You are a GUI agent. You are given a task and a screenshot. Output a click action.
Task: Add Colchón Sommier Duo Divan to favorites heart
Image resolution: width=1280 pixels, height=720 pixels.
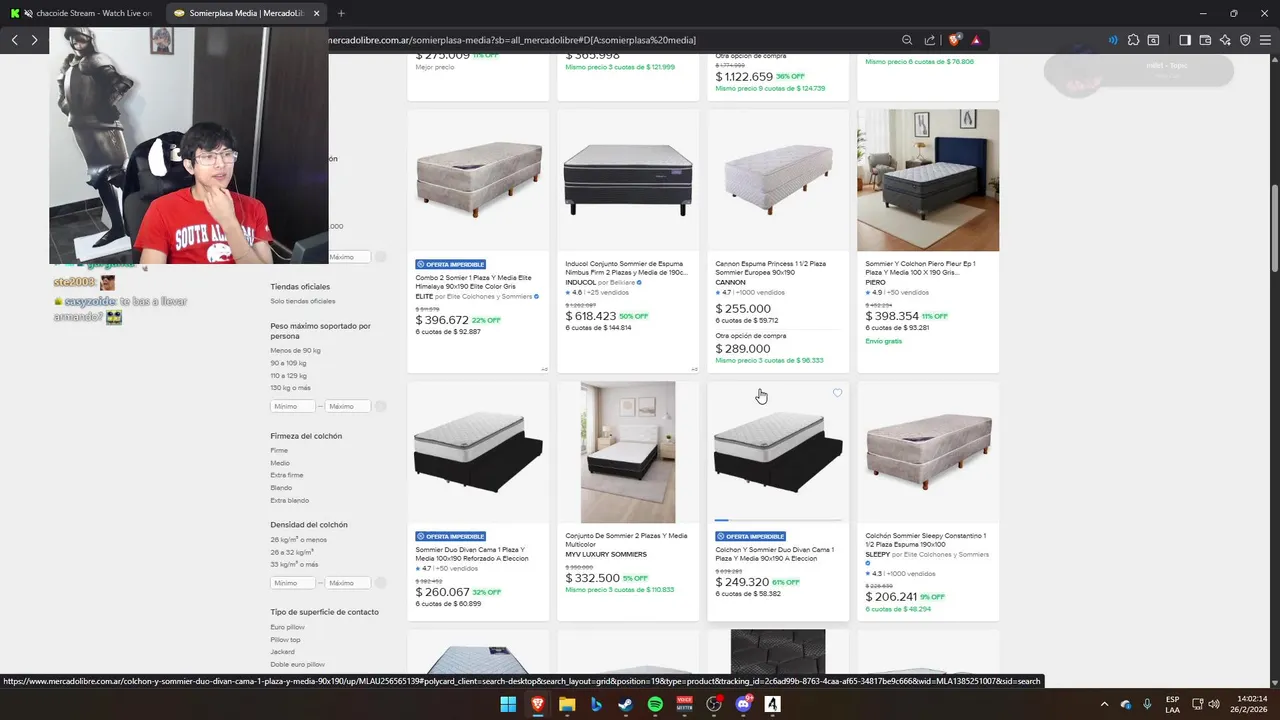tap(837, 393)
